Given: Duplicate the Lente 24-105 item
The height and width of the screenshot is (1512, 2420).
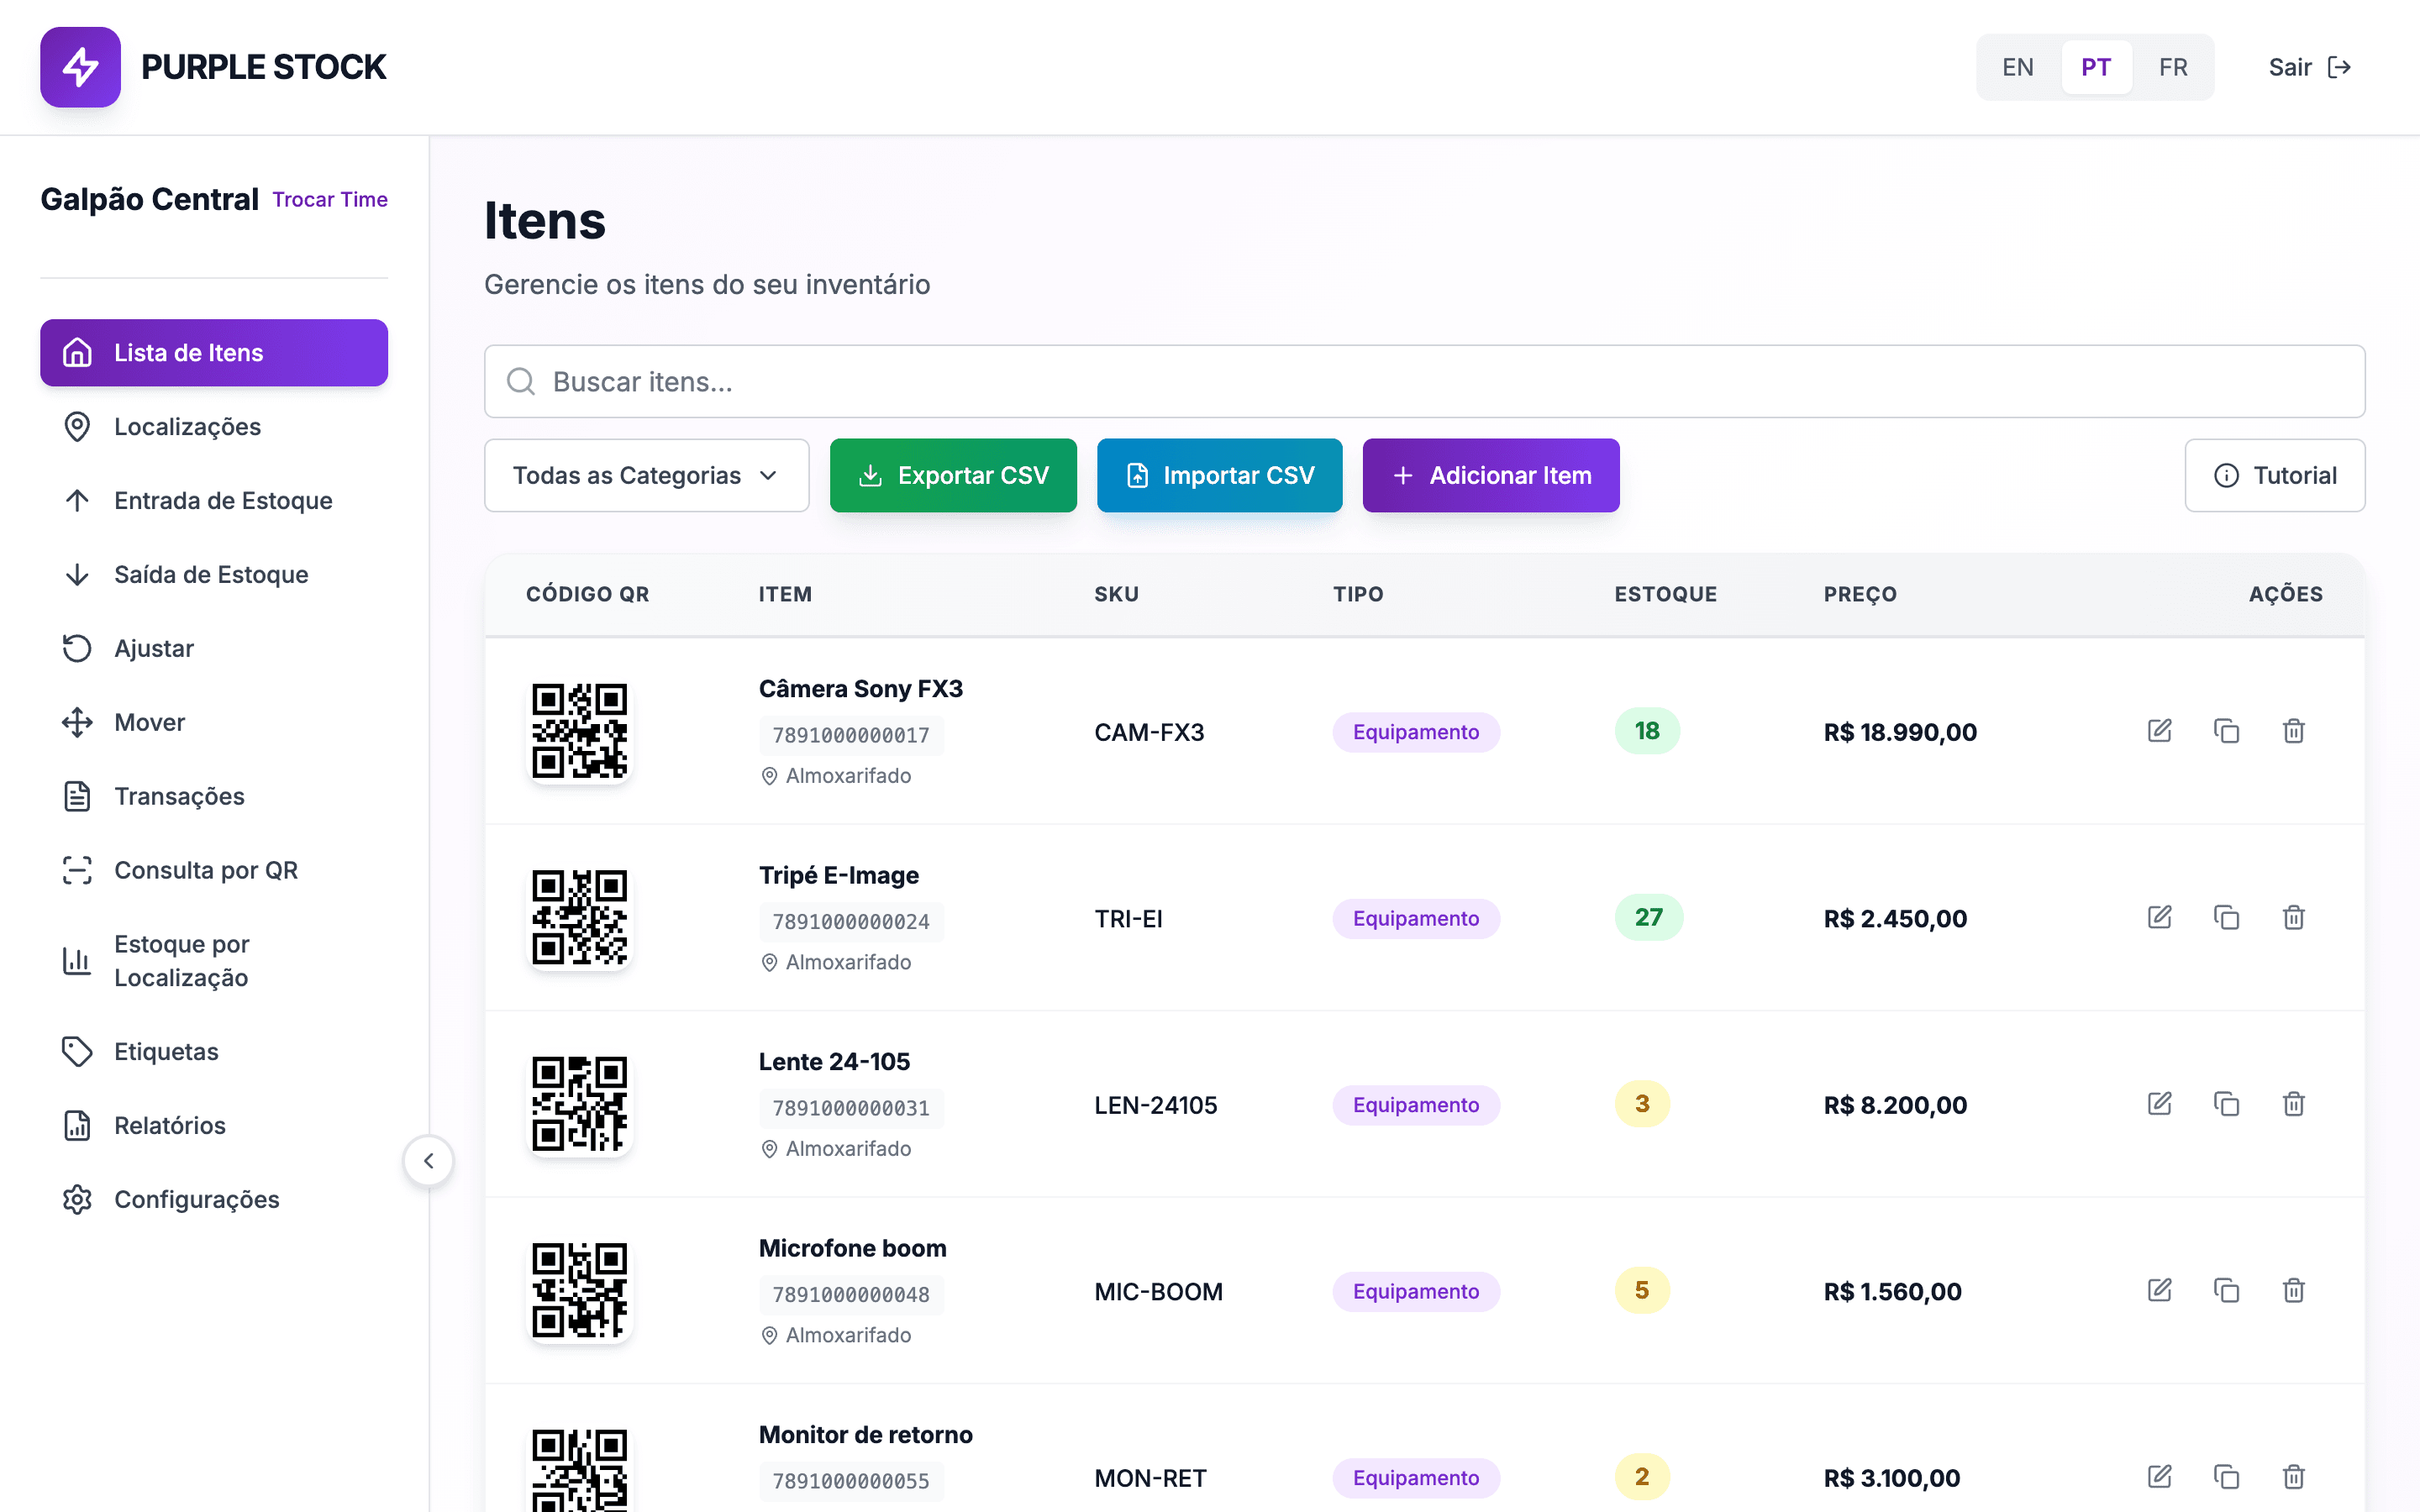Looking at the screenshot, I should [x=2226, y=1104].
